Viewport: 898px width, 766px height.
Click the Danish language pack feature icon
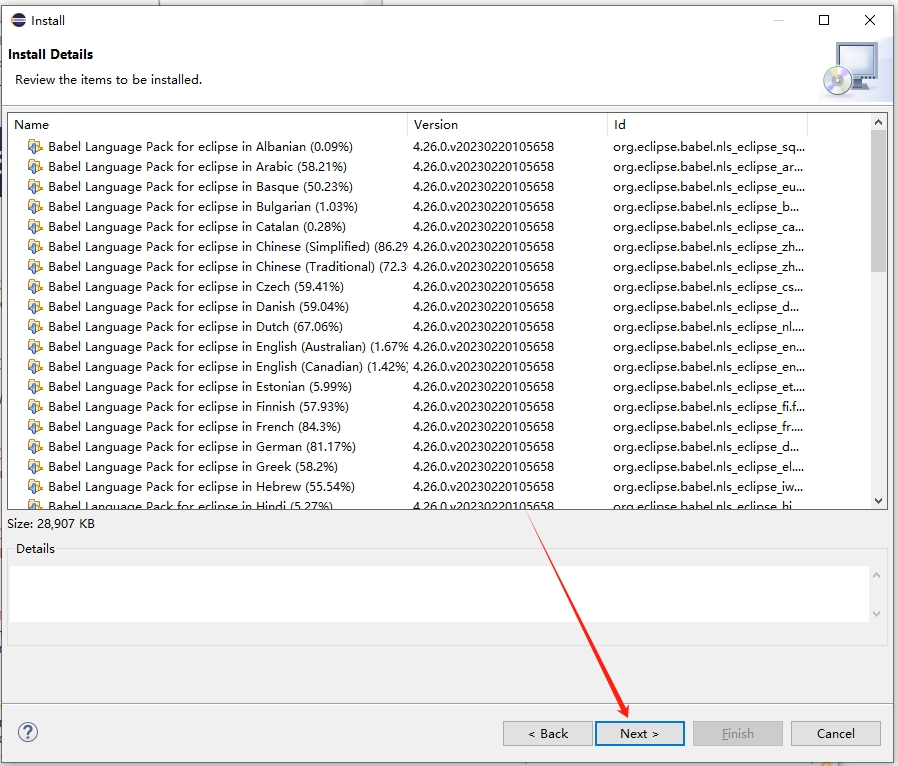click(x=35, y=307)
